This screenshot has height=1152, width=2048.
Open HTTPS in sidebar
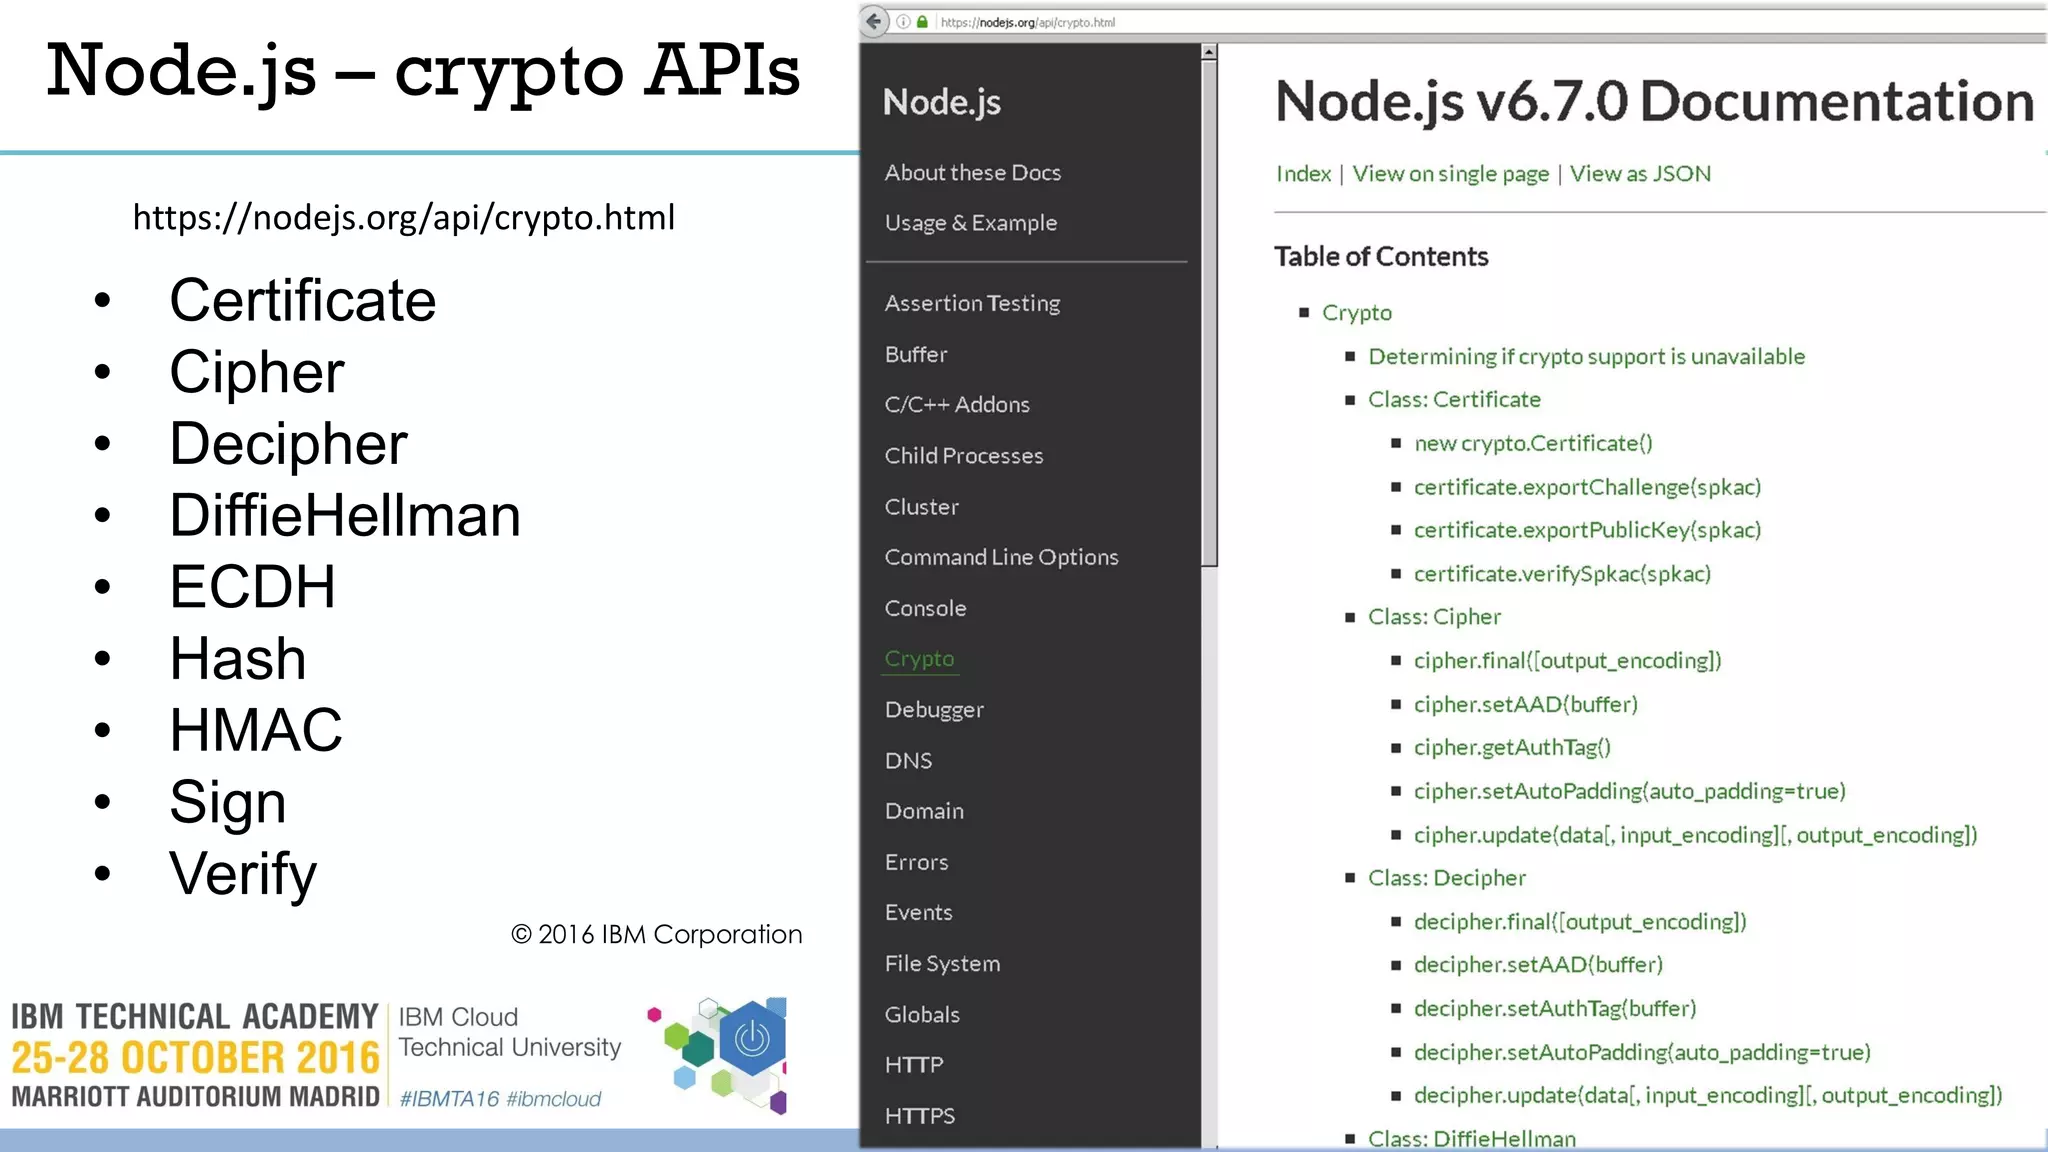coord(919,1116)
